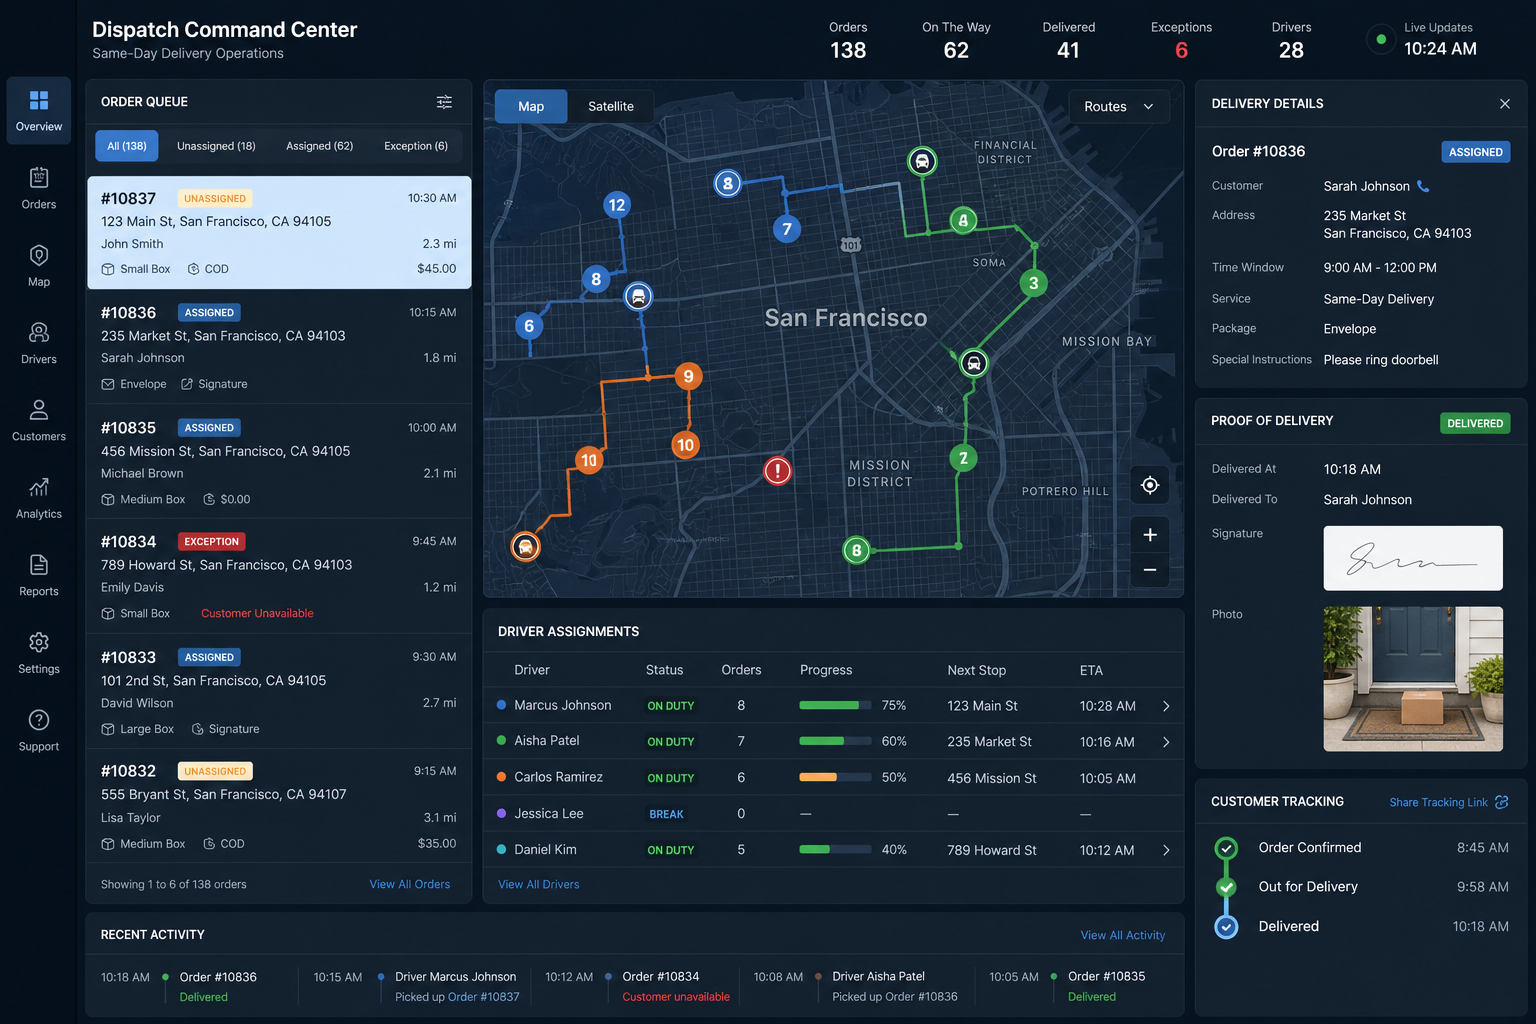Toggle the Live Updates green indicator

pyautogui.click(x=1381, y=40)
